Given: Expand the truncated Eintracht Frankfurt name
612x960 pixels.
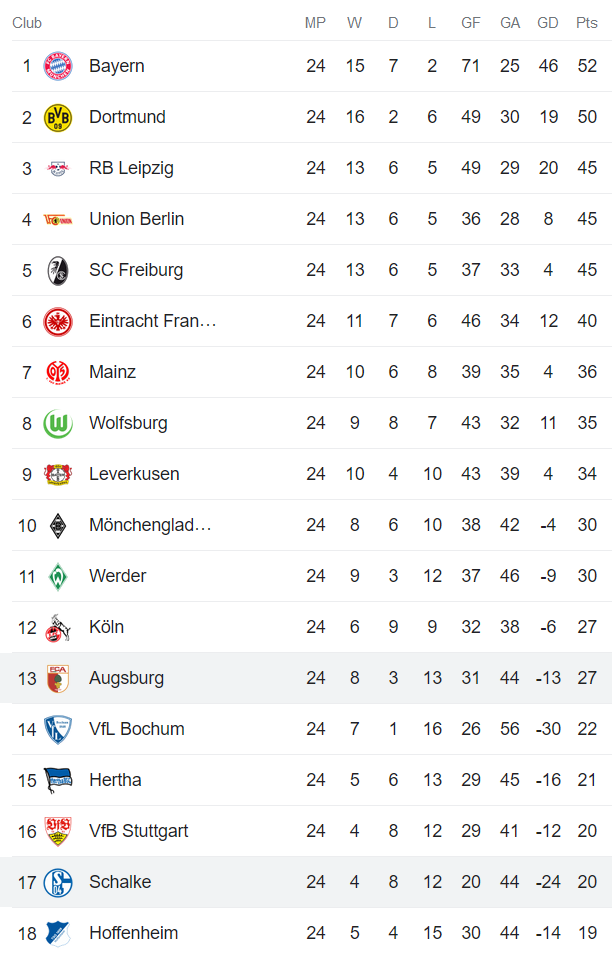Looking at the screenshot, I should coord(152,321).
